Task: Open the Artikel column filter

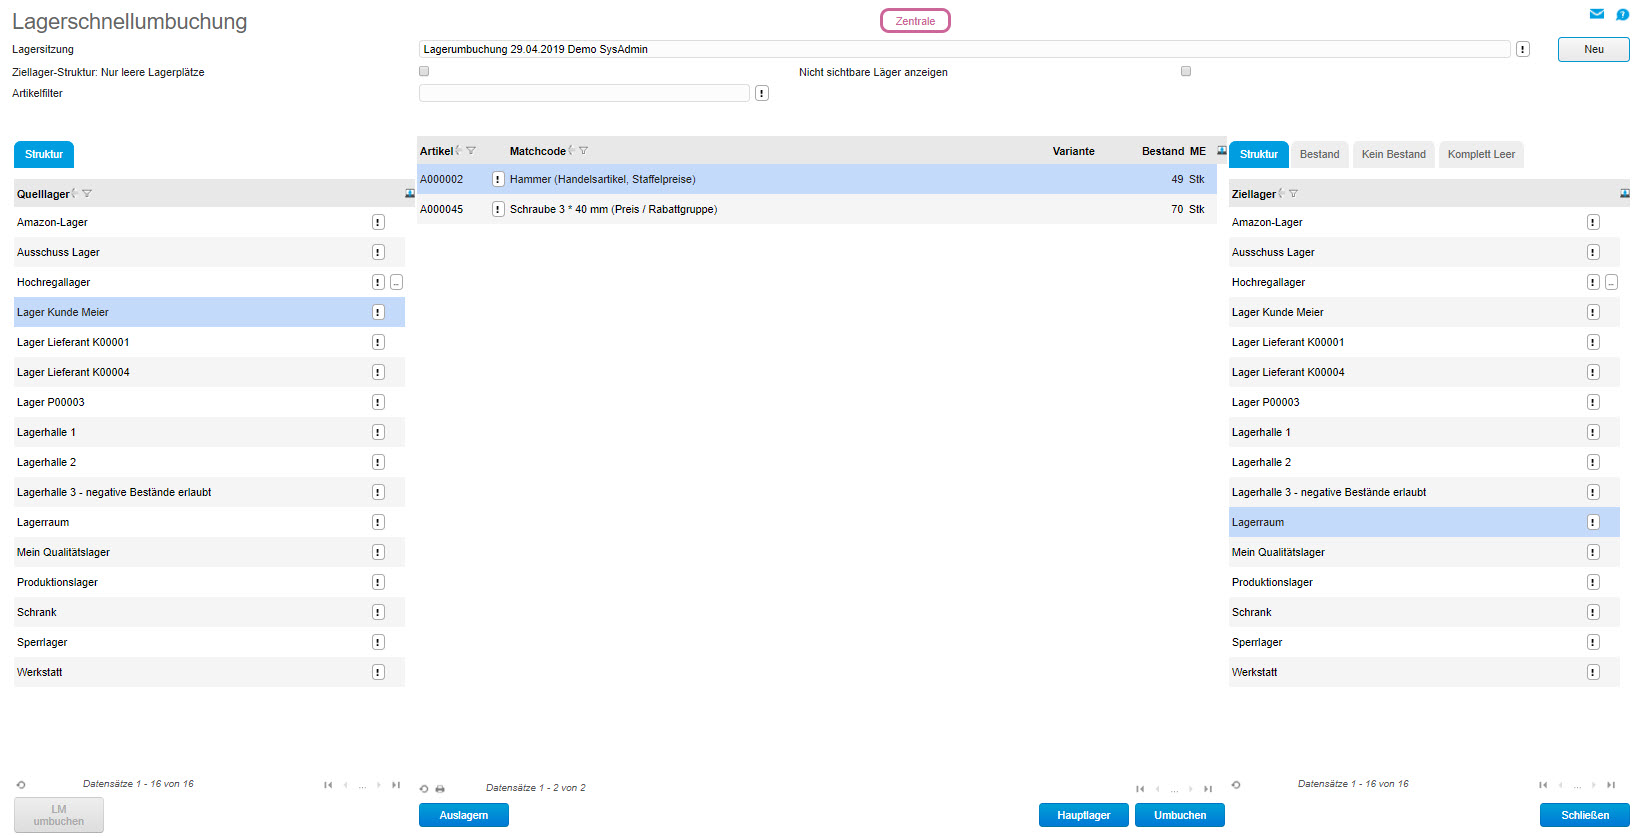Action: click(471, 151)
